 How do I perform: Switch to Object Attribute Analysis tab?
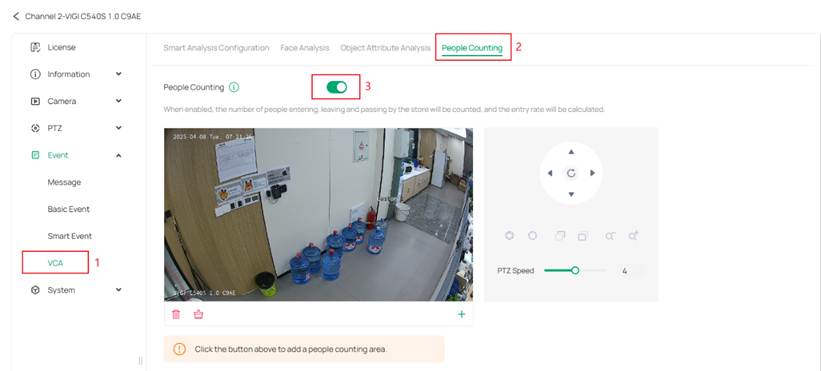coord(385,48)
